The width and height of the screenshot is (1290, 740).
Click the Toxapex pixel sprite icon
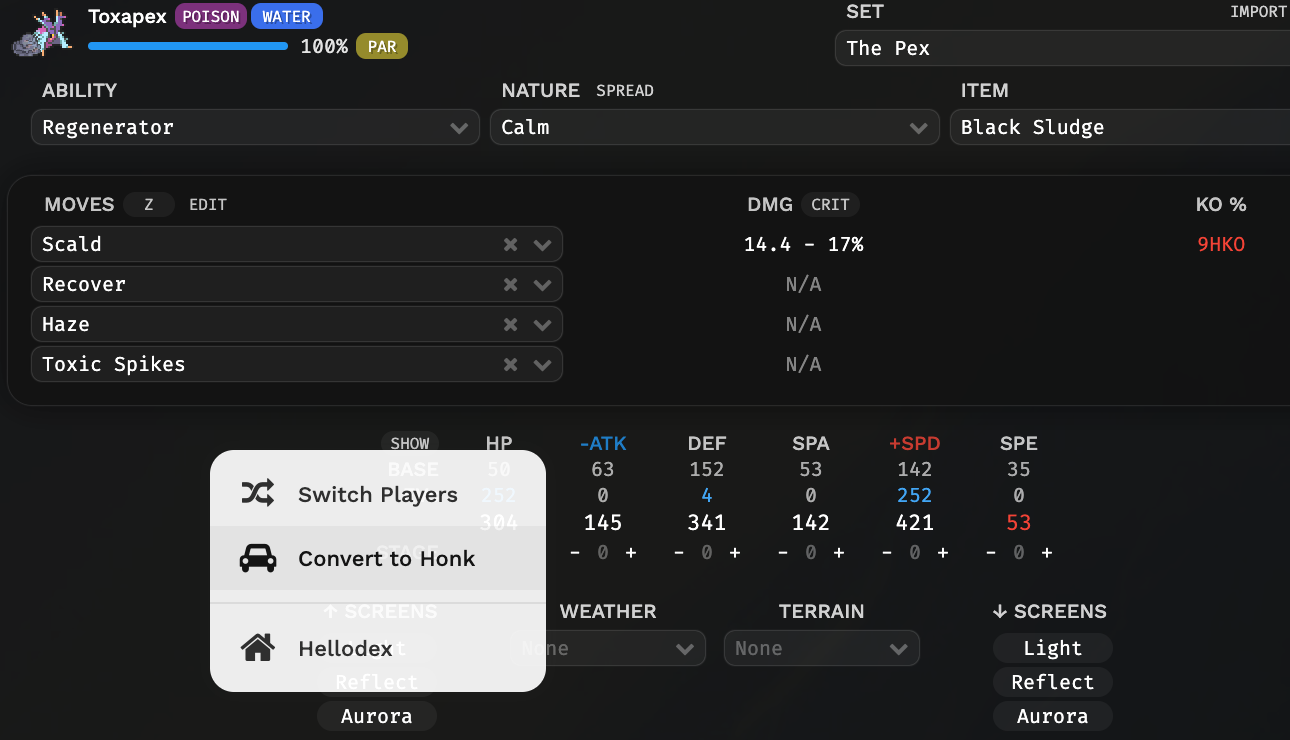pos(42,32)
